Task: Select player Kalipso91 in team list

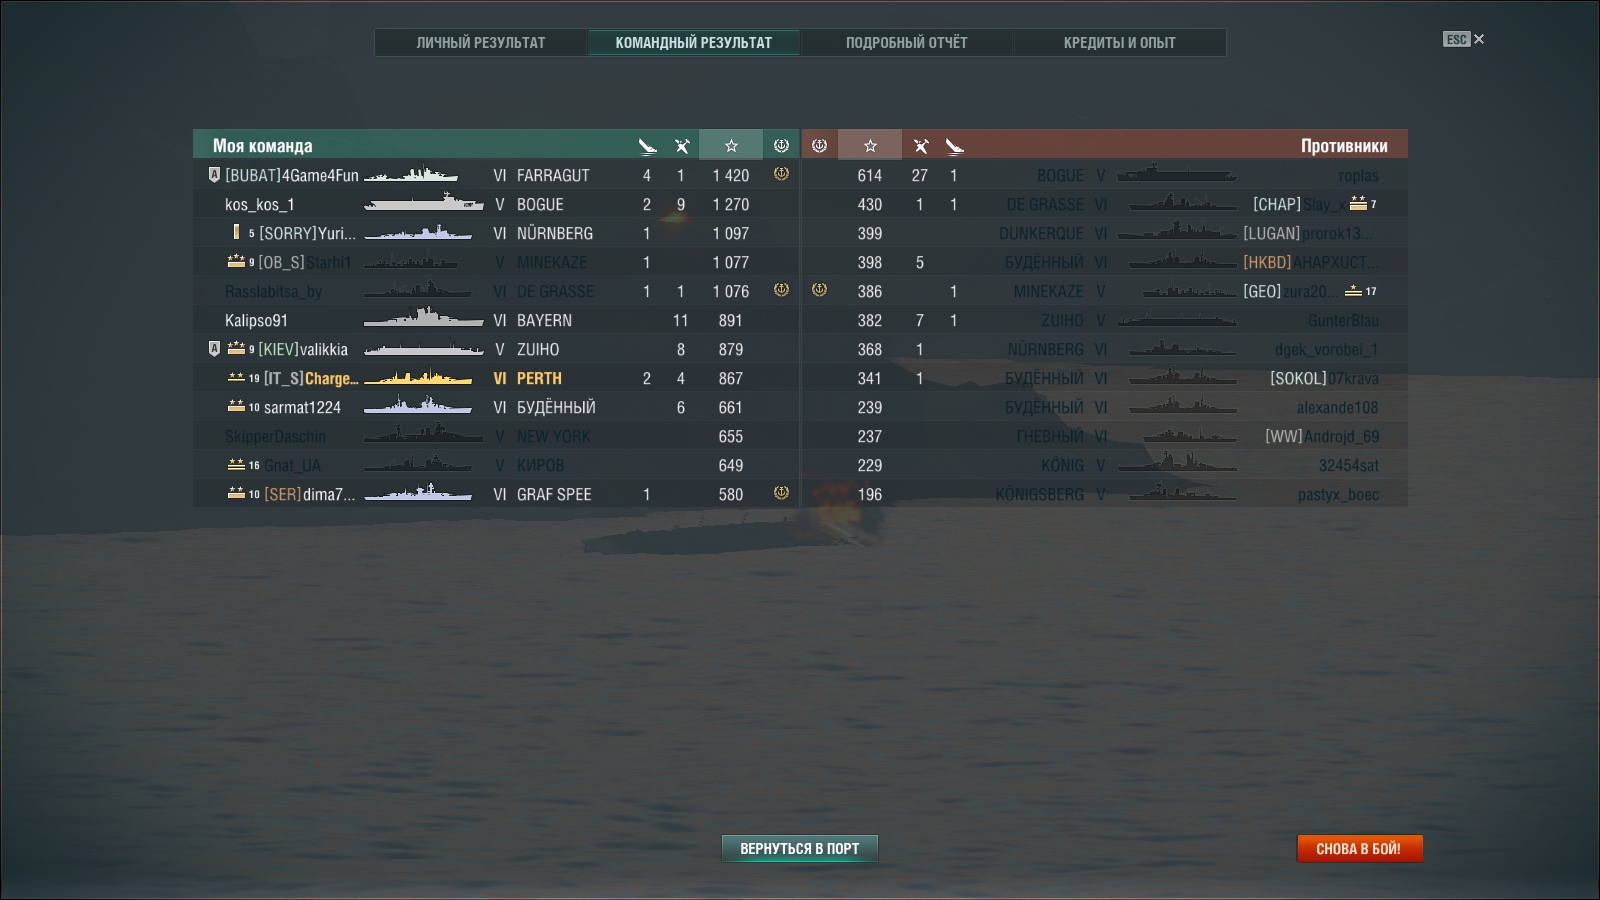Action: pos(496,320)
